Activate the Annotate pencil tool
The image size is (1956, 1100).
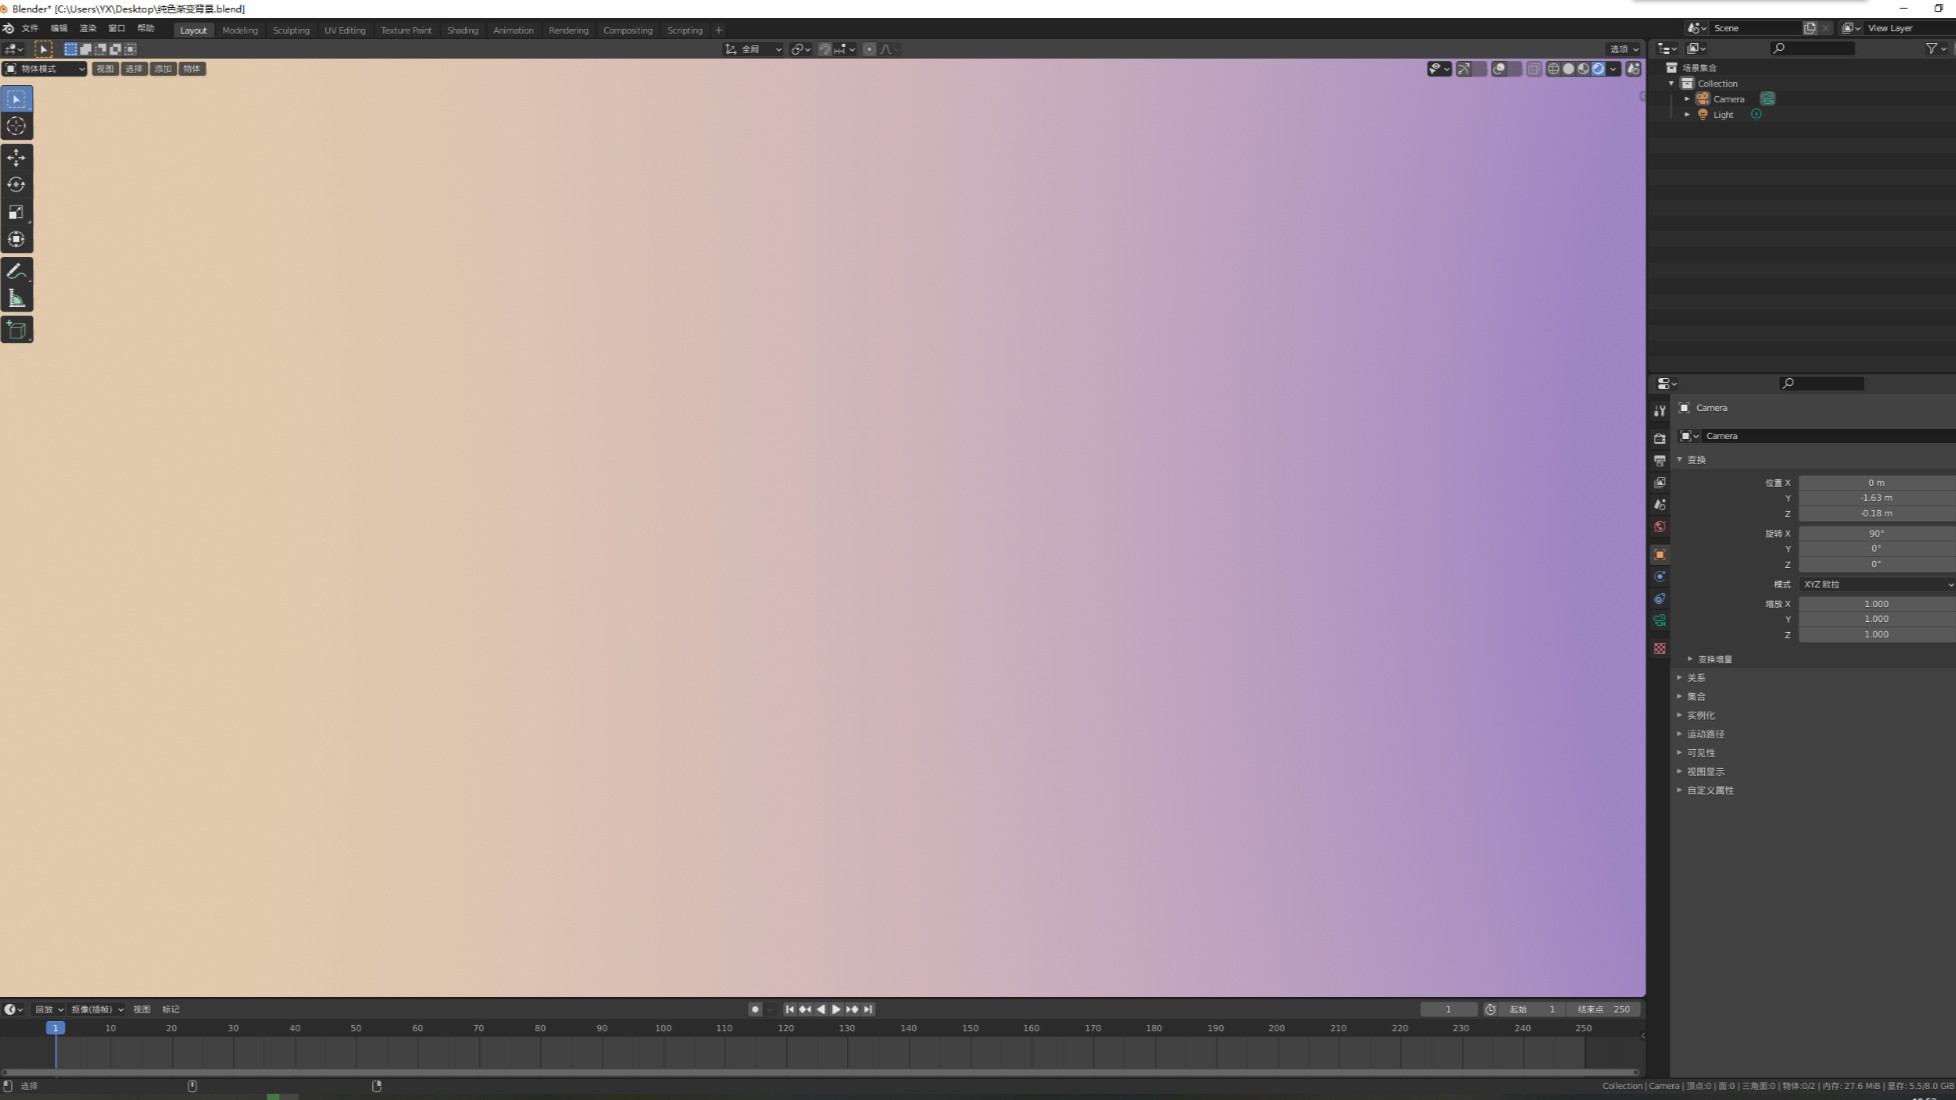16,271
